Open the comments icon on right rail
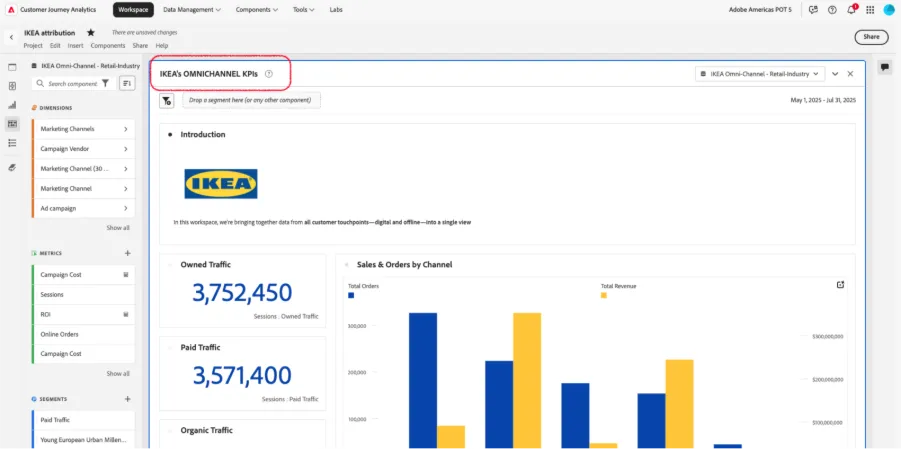The height and width of the screenshot is (450, 901). (x=884, y=67)
